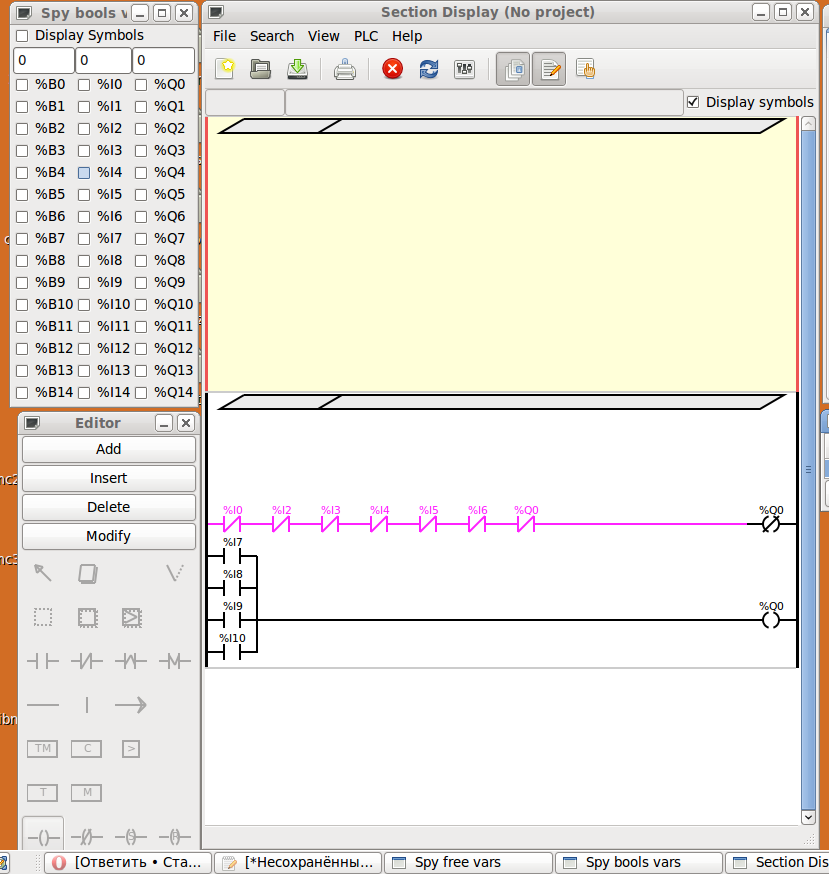The height and width of the screenshot is (874, 829).
Task: Create a new project with toolbar icon
Action: [225, 69]
